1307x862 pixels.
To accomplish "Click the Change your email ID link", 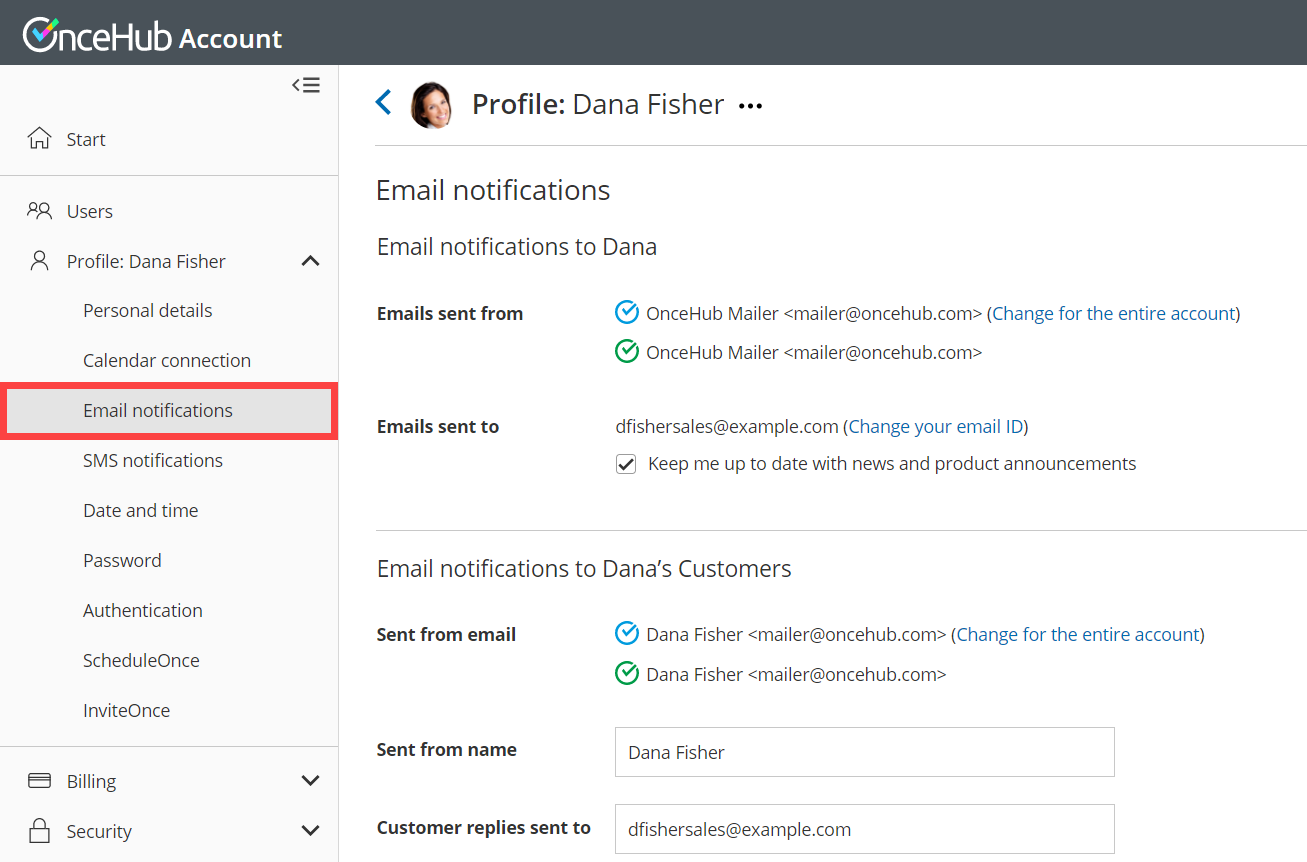I will click(x=936, y=427).
